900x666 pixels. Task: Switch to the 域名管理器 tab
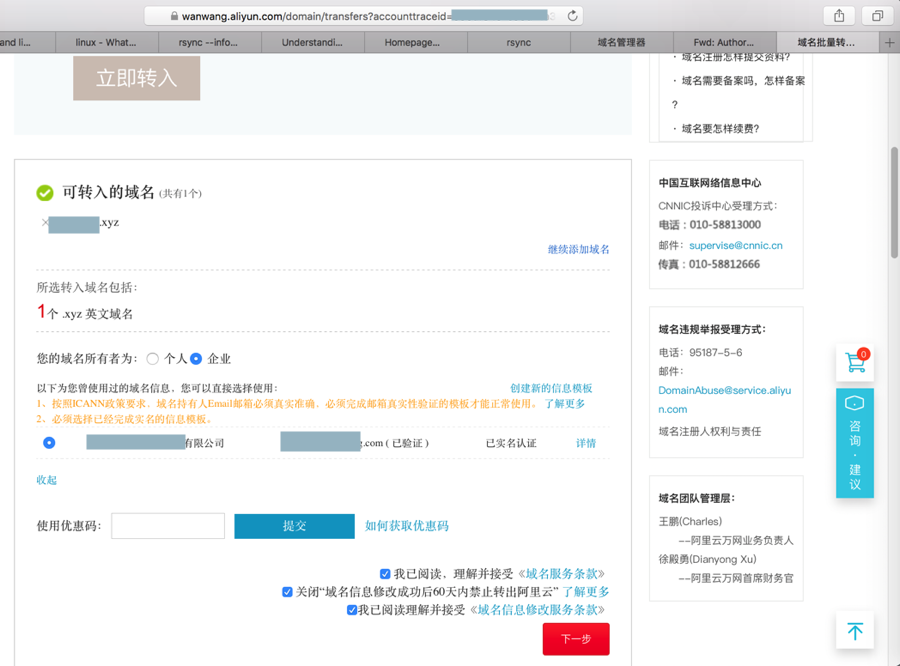point(622,42)
